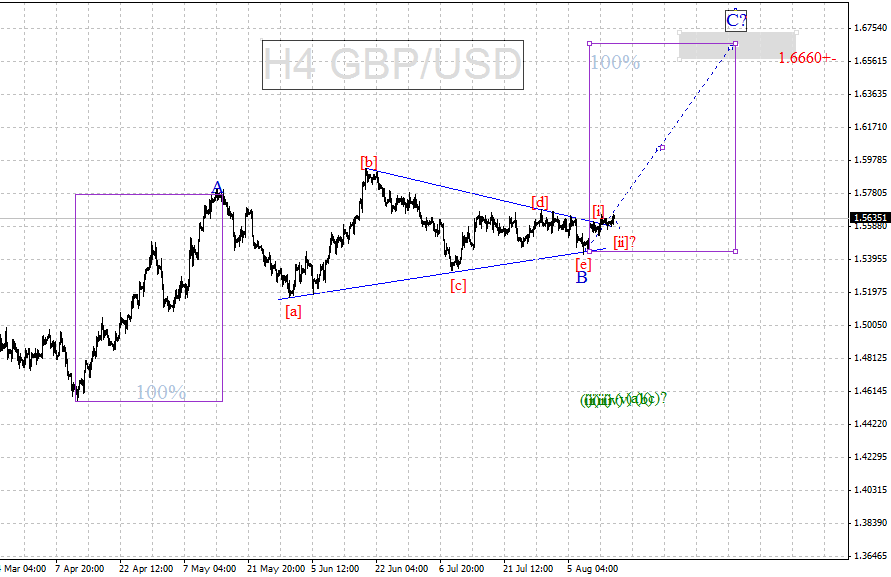
Task: Click the 1.65615 price axis value
Action: point(871,60)
